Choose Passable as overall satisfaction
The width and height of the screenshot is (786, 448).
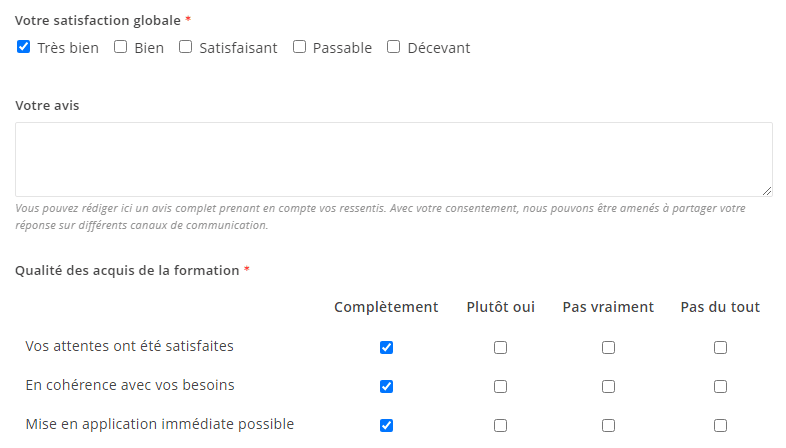[299, 47]
